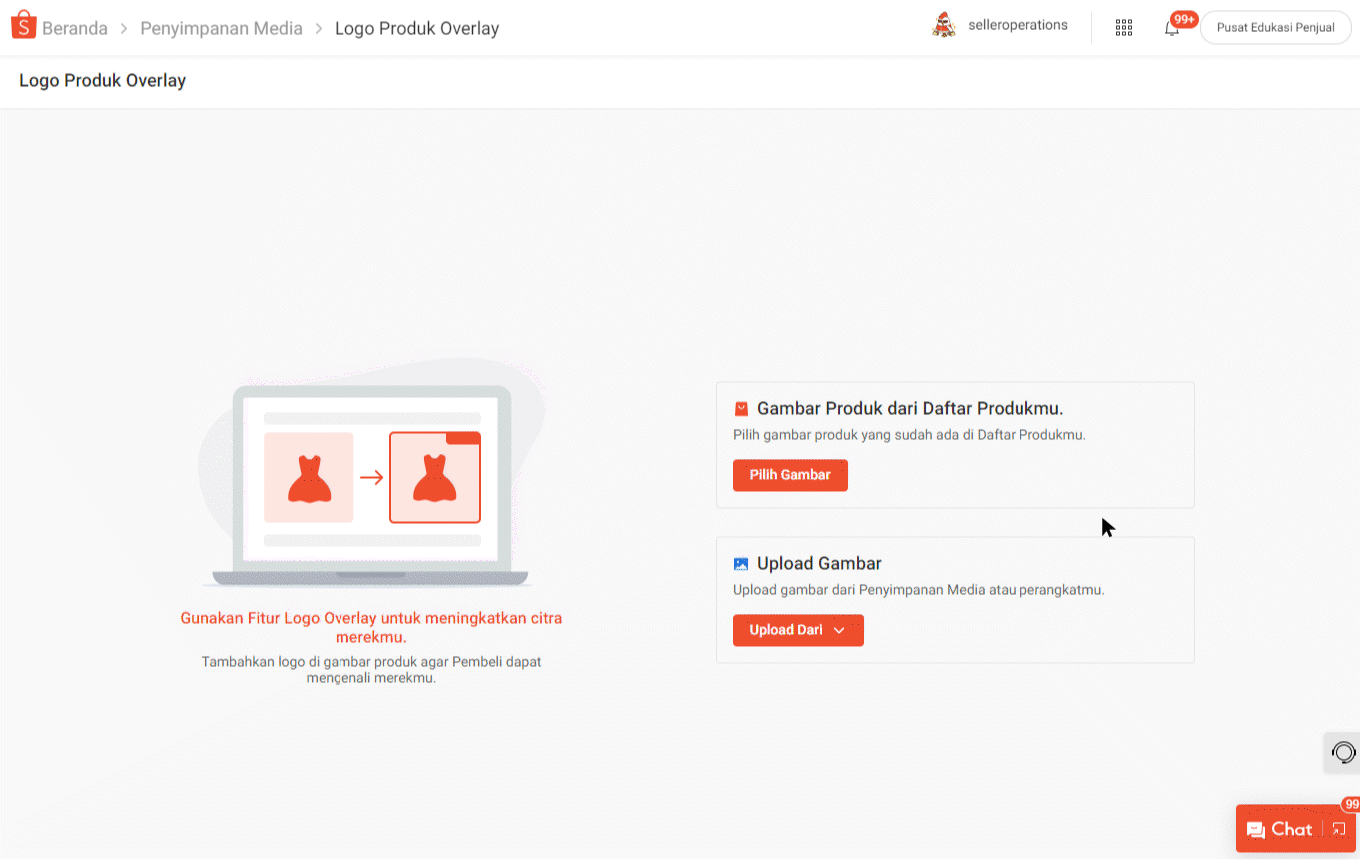Screen dimensions: 1360x860
Task: Open the apps grid menu icon
Action: pos(1123,28)
